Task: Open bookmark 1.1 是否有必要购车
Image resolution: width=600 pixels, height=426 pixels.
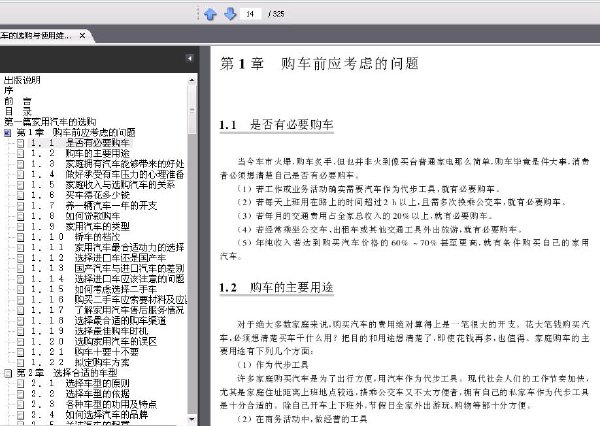Action: pos(80,143)
